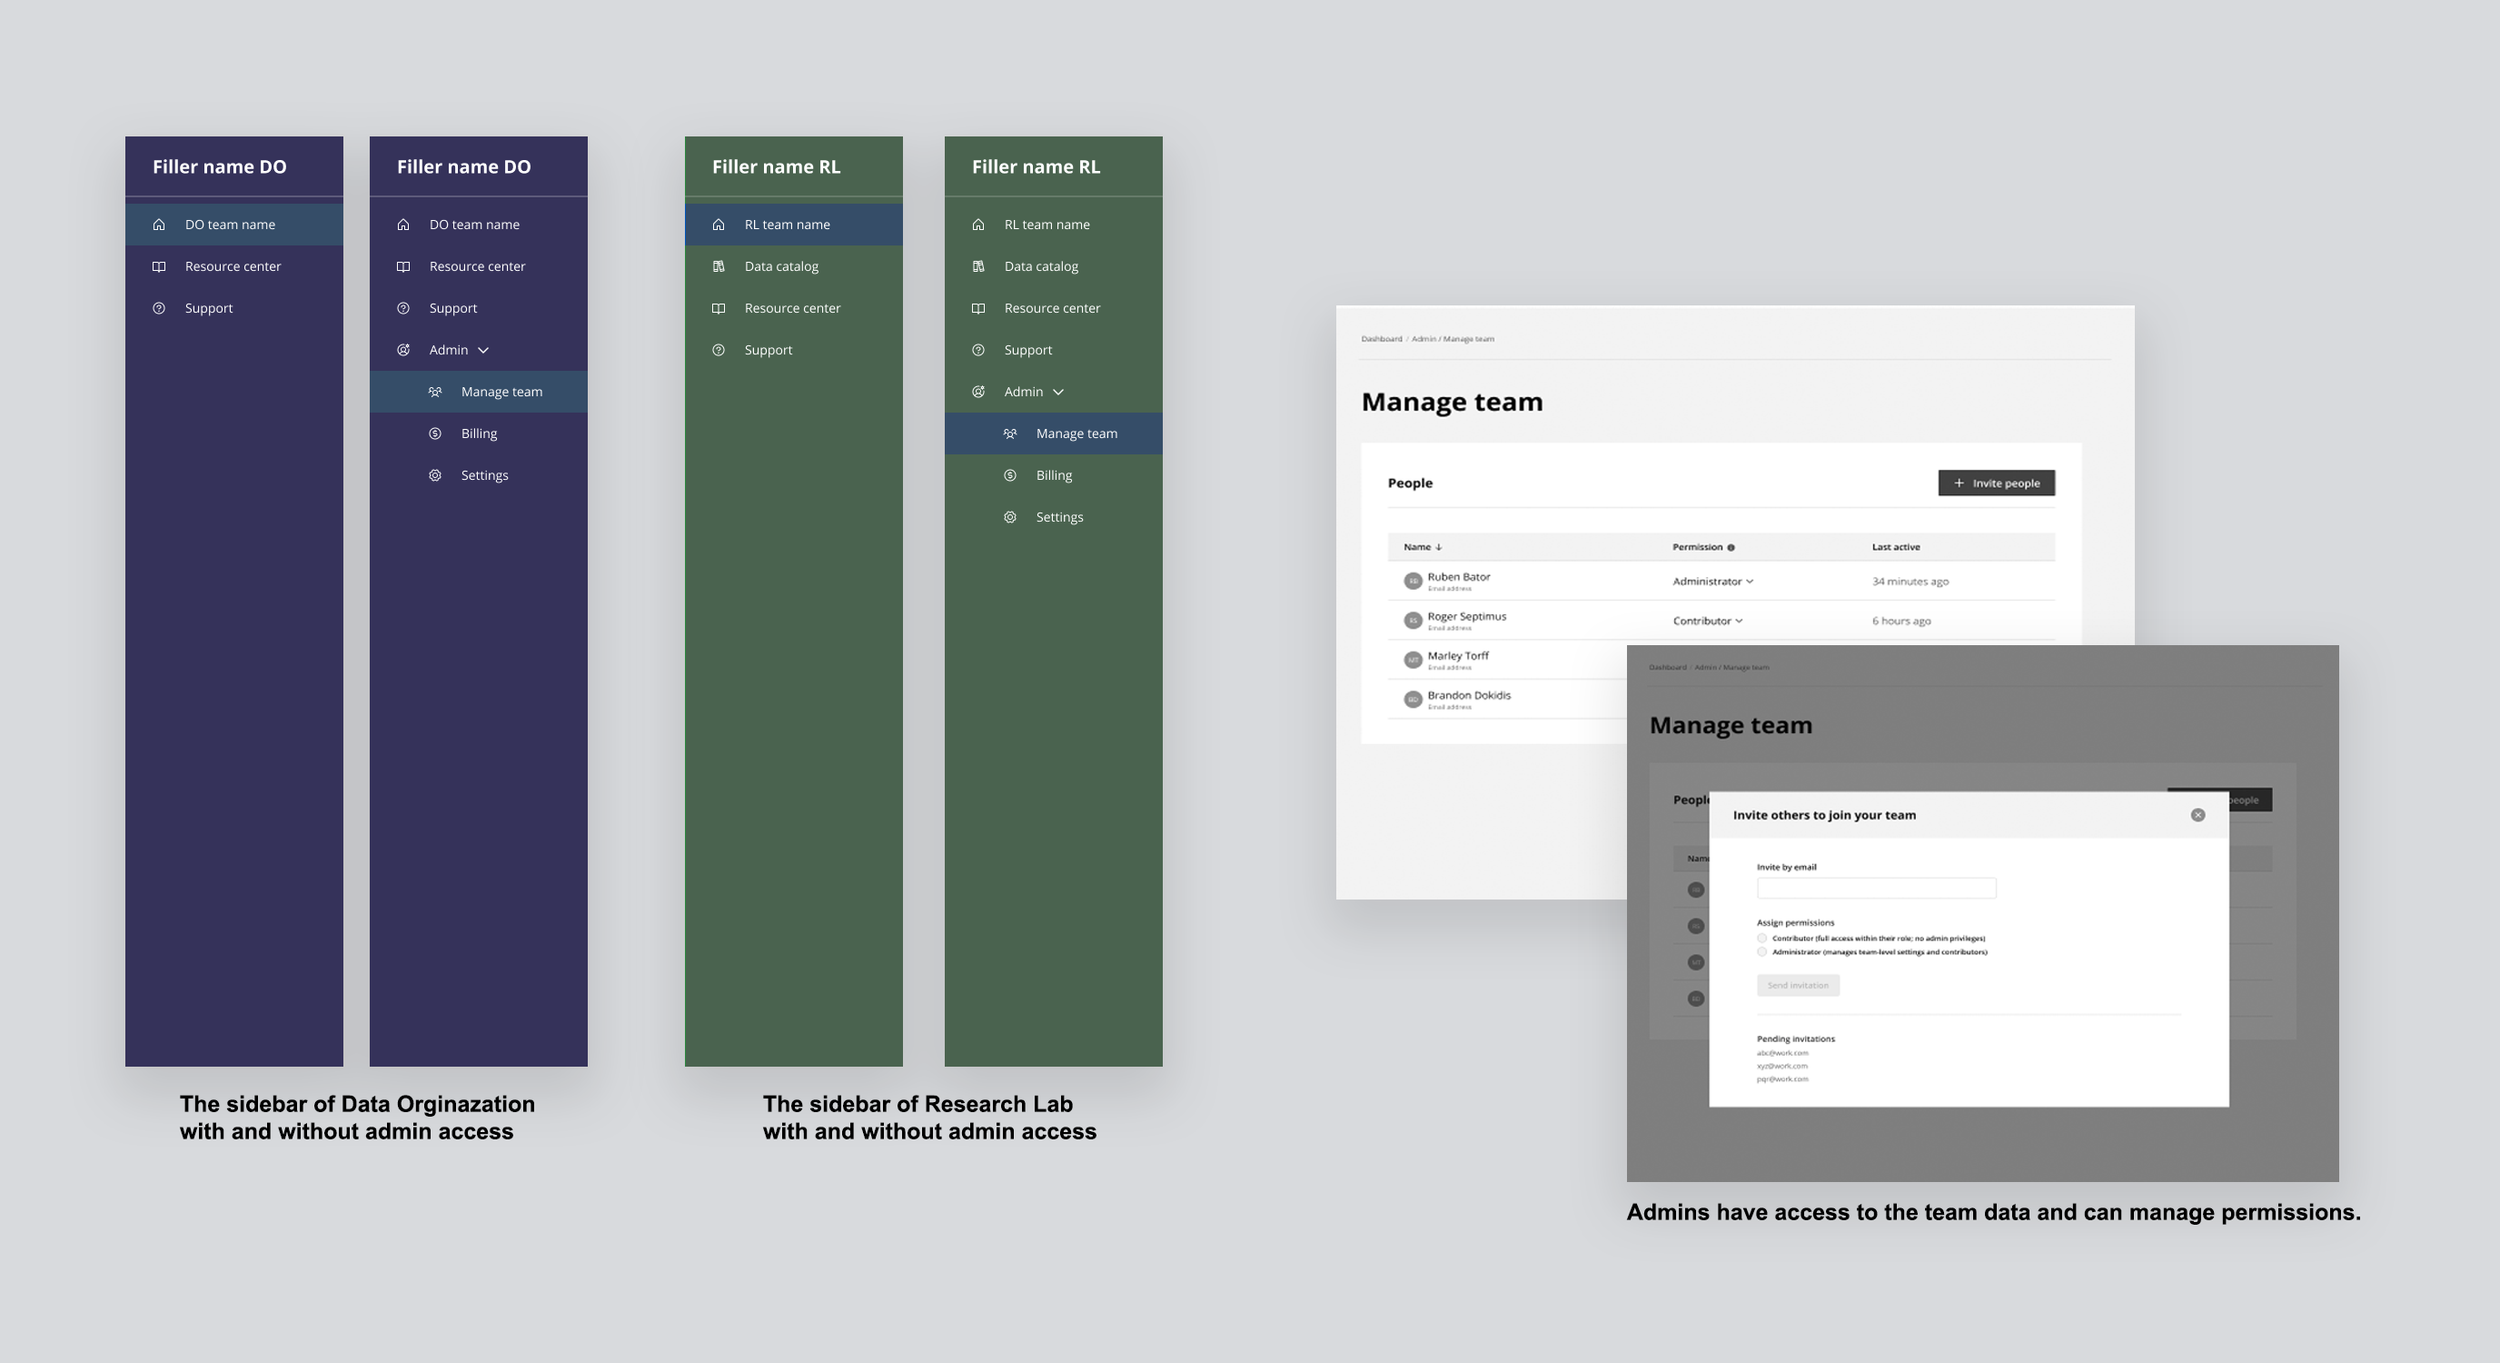Click Ruben Bator's avatar circle

1413,581
